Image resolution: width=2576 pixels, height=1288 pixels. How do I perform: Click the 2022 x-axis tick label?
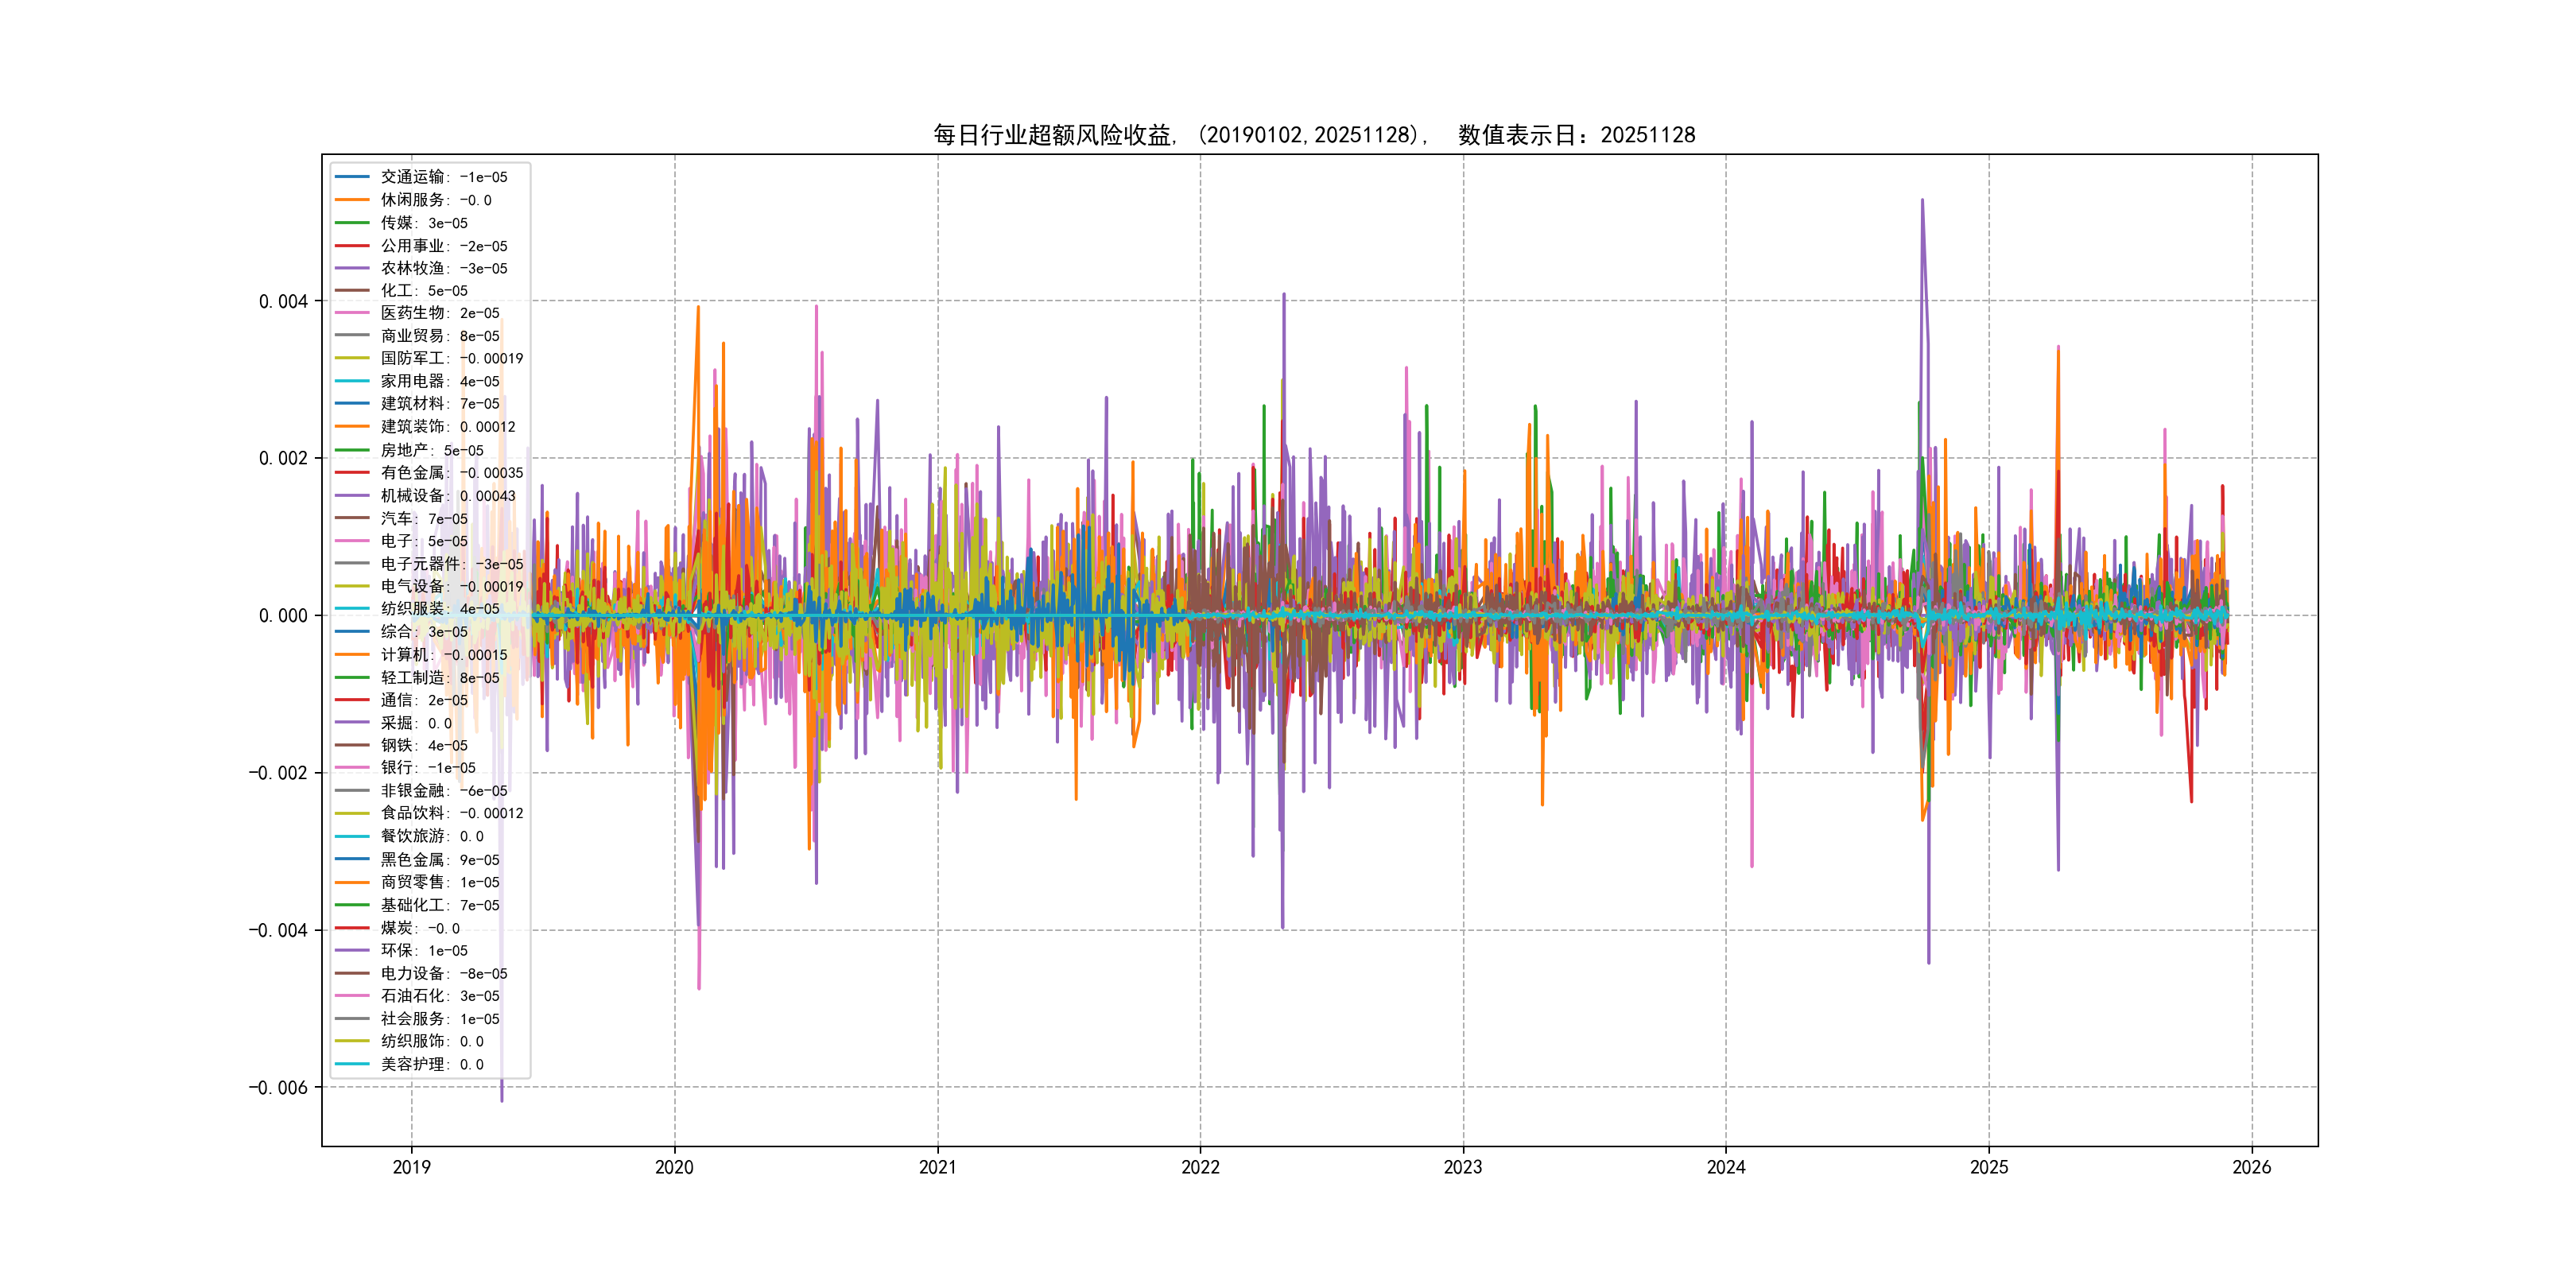pos(1200,1167)
